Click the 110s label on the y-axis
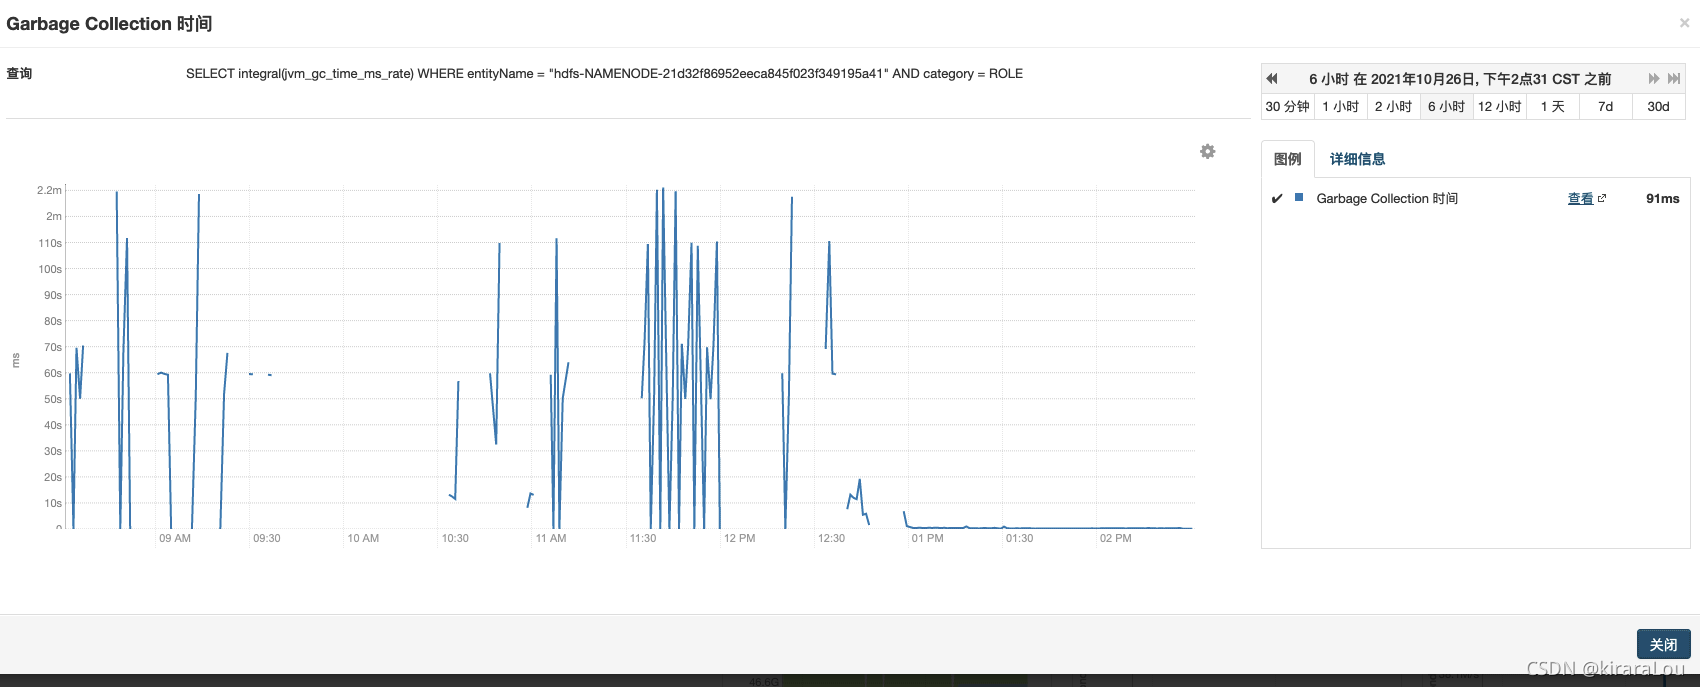Screen dimensions: 1700x687 (x=50, y=243)
